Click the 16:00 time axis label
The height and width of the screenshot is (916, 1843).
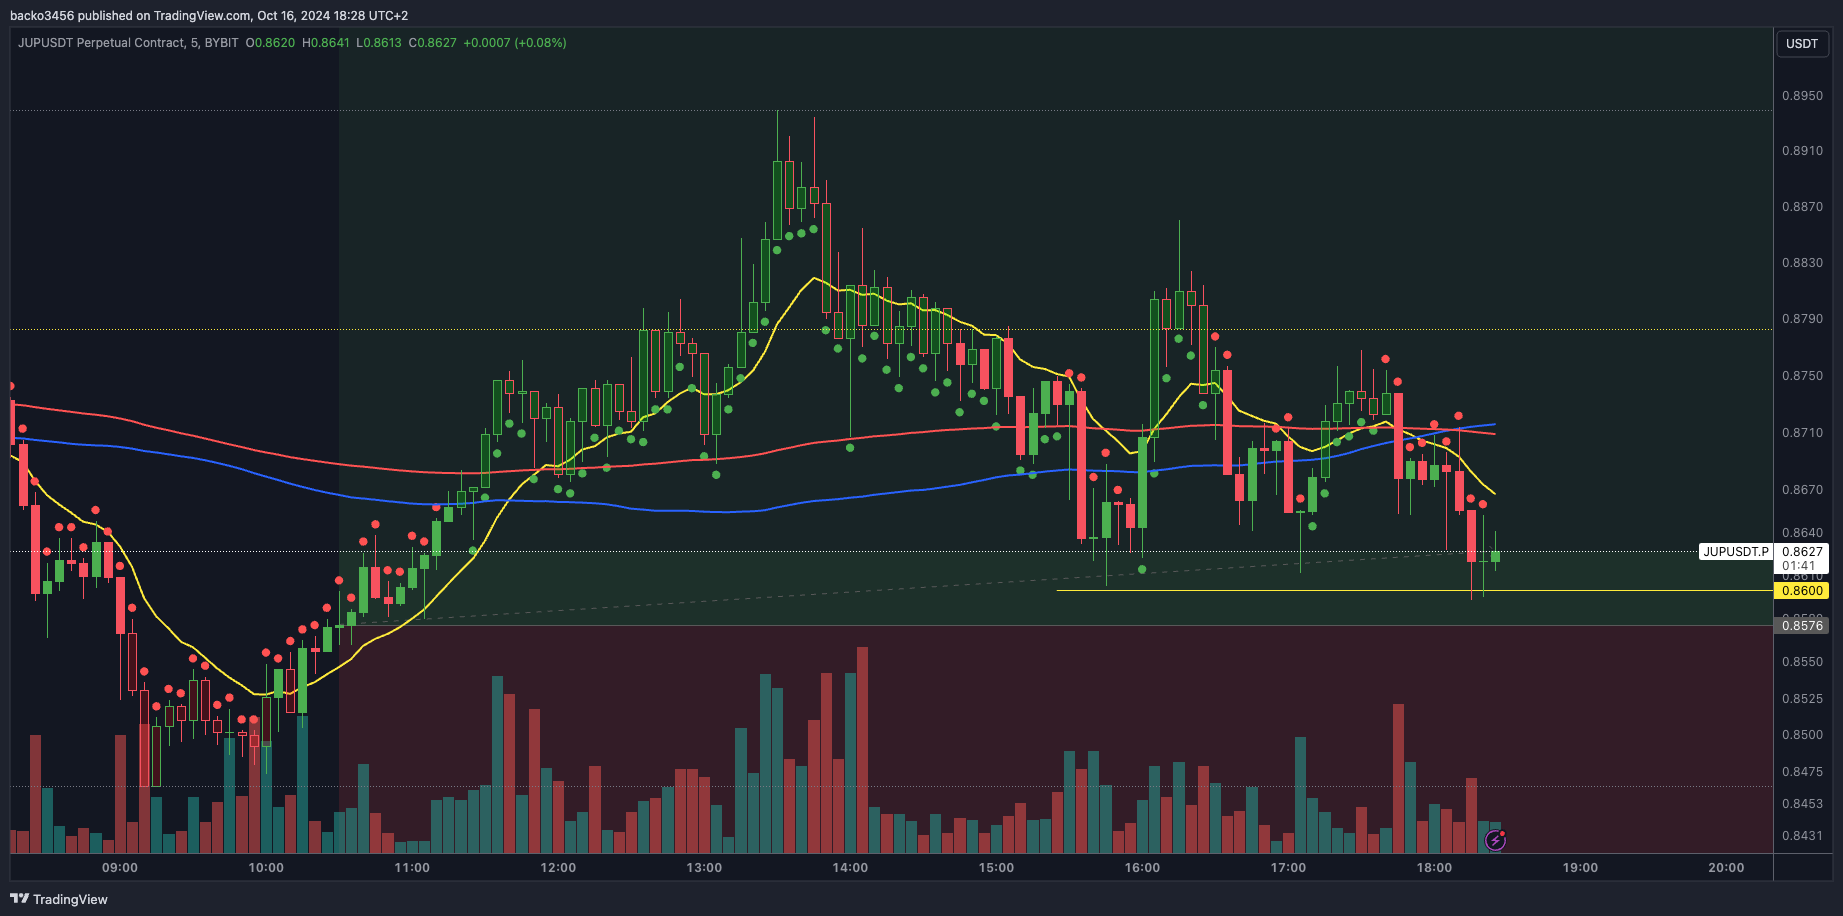click(x=1142, y=868)
